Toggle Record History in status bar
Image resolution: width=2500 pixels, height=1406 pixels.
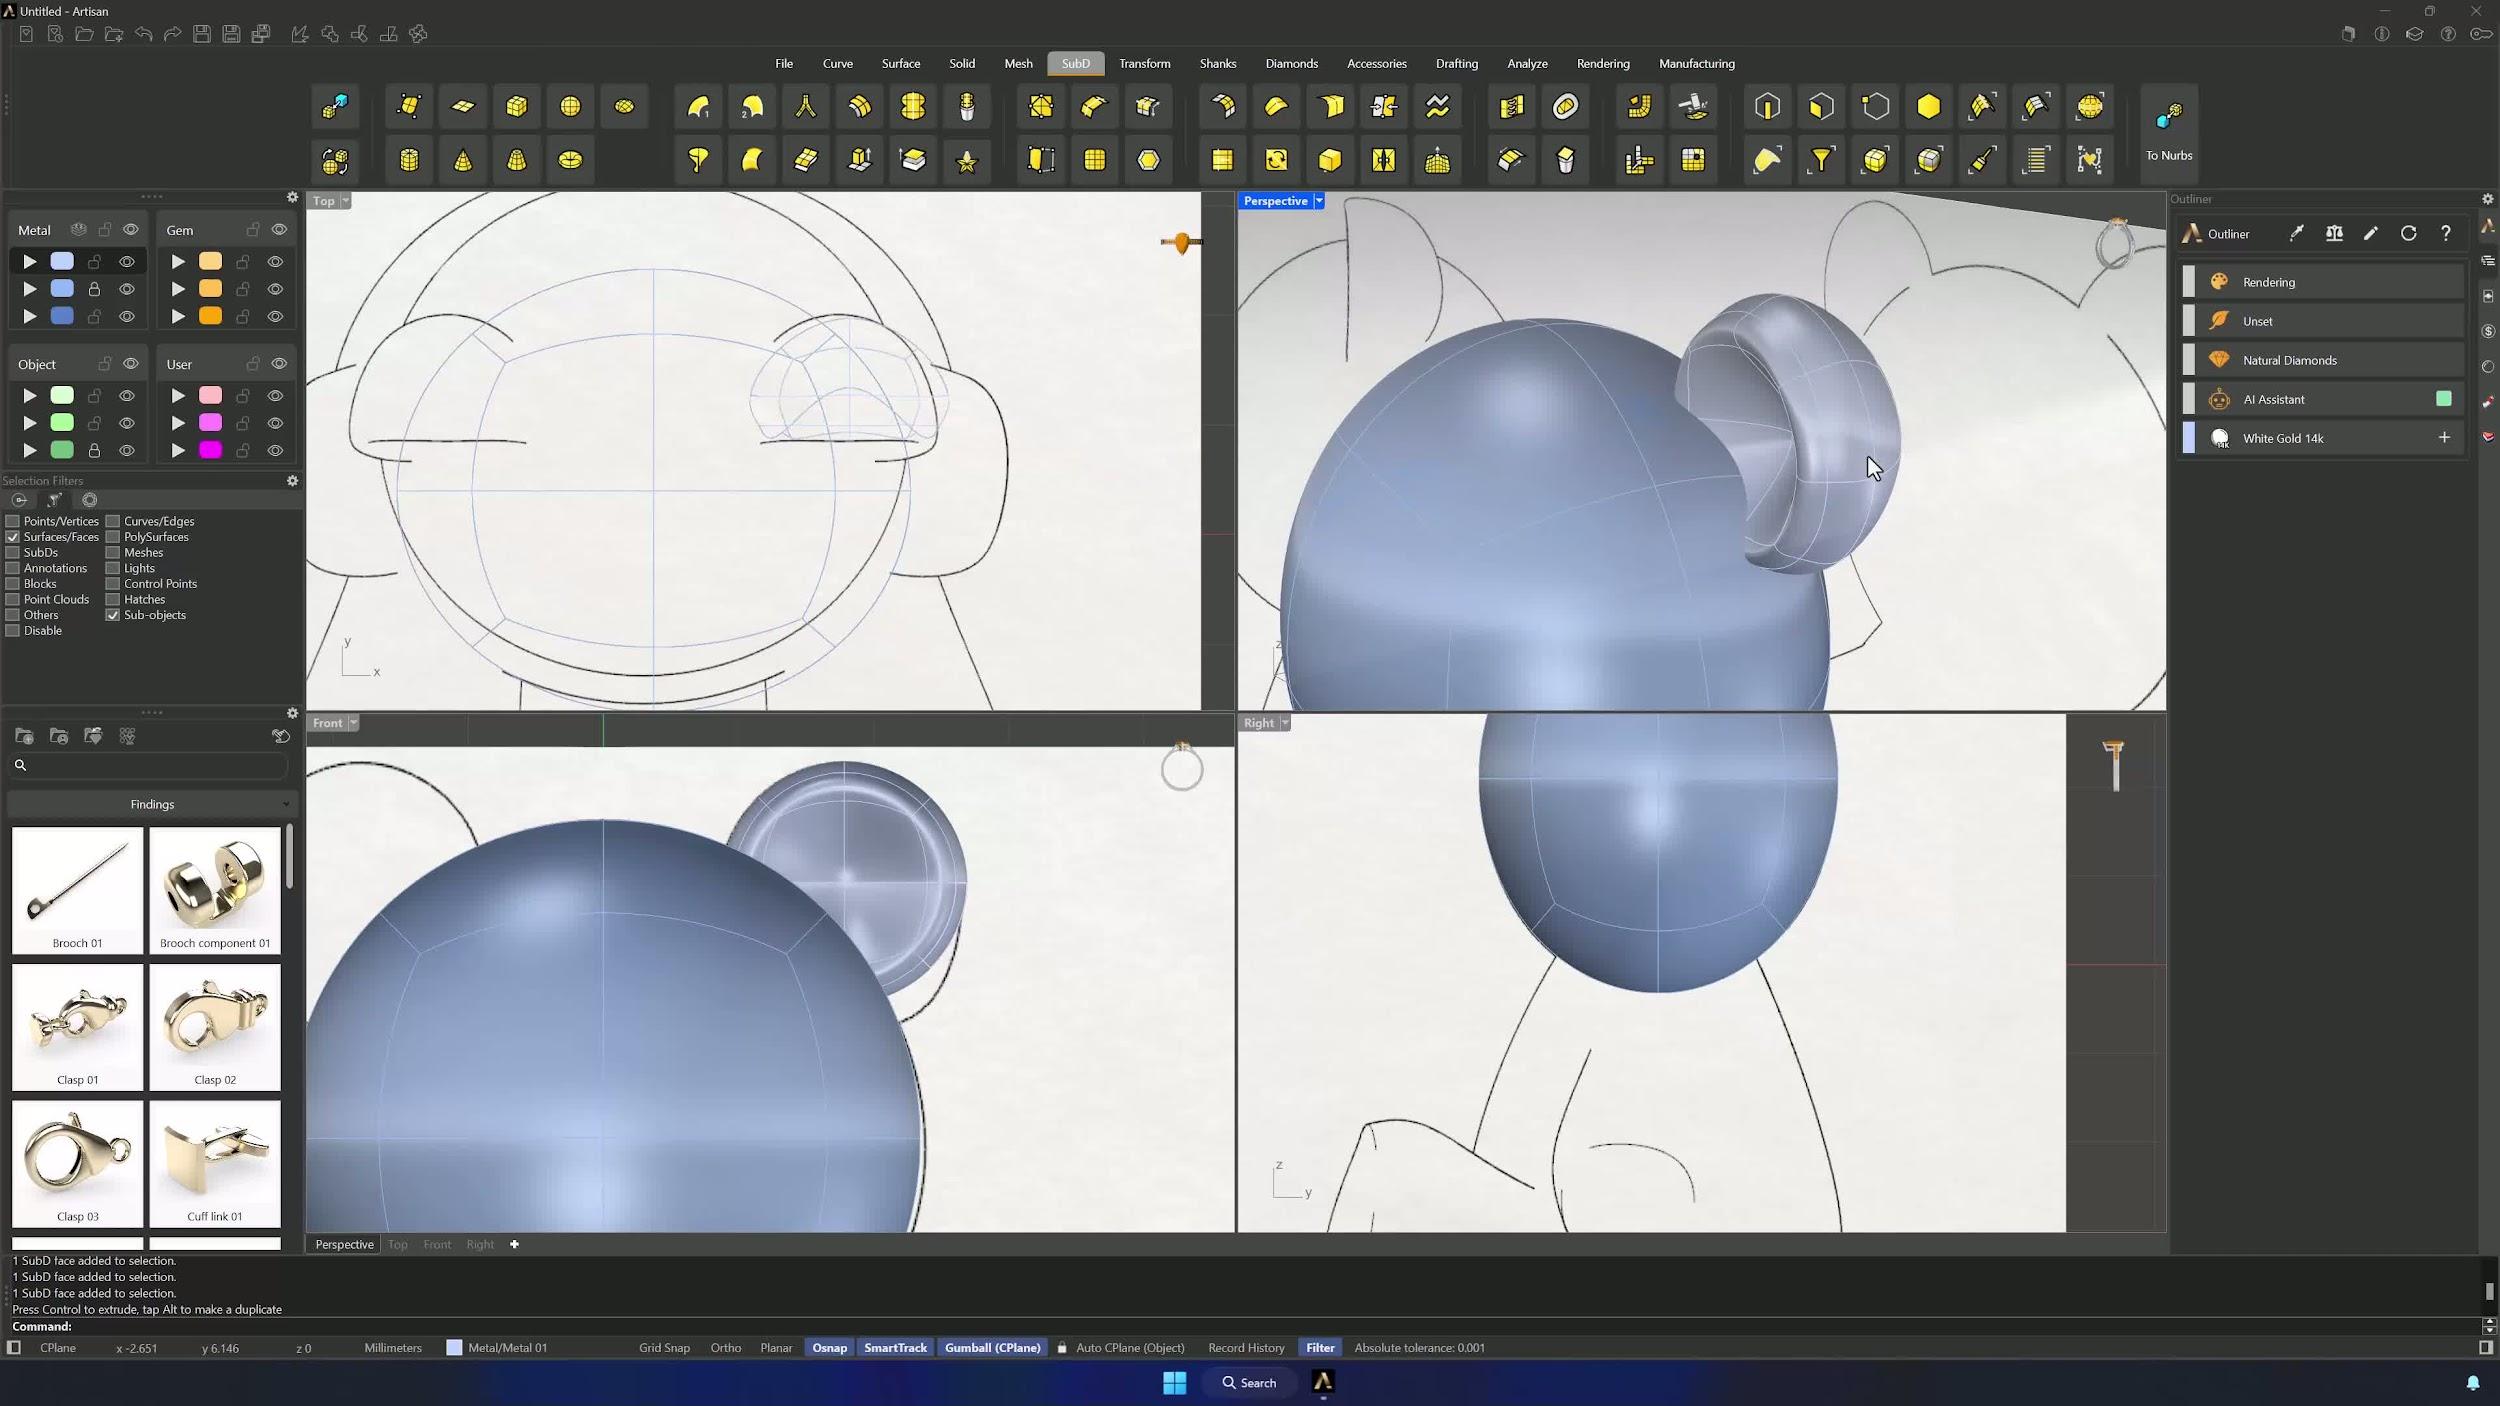pos(1246,1348)
